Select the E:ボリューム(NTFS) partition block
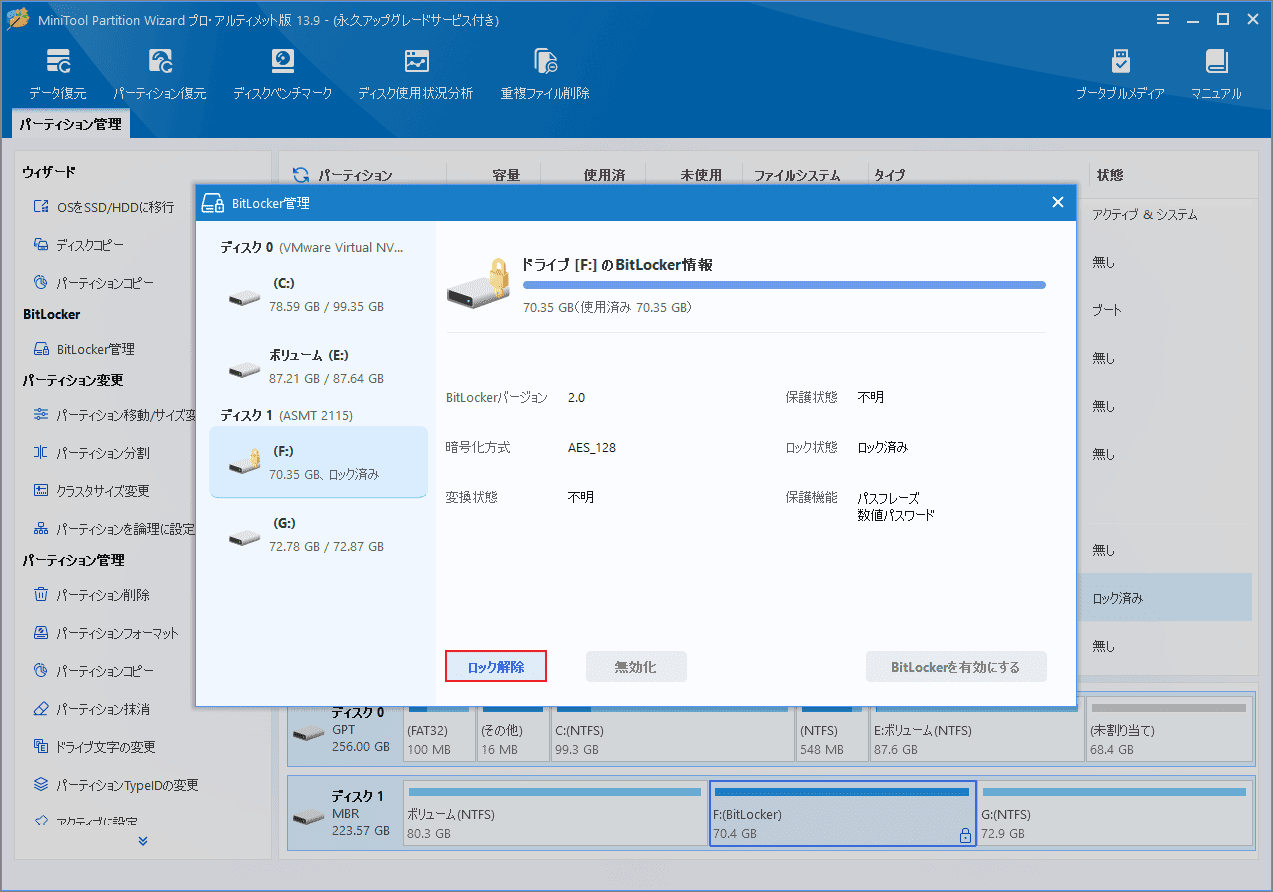1273x892 pixels. (x=975, y=728)
